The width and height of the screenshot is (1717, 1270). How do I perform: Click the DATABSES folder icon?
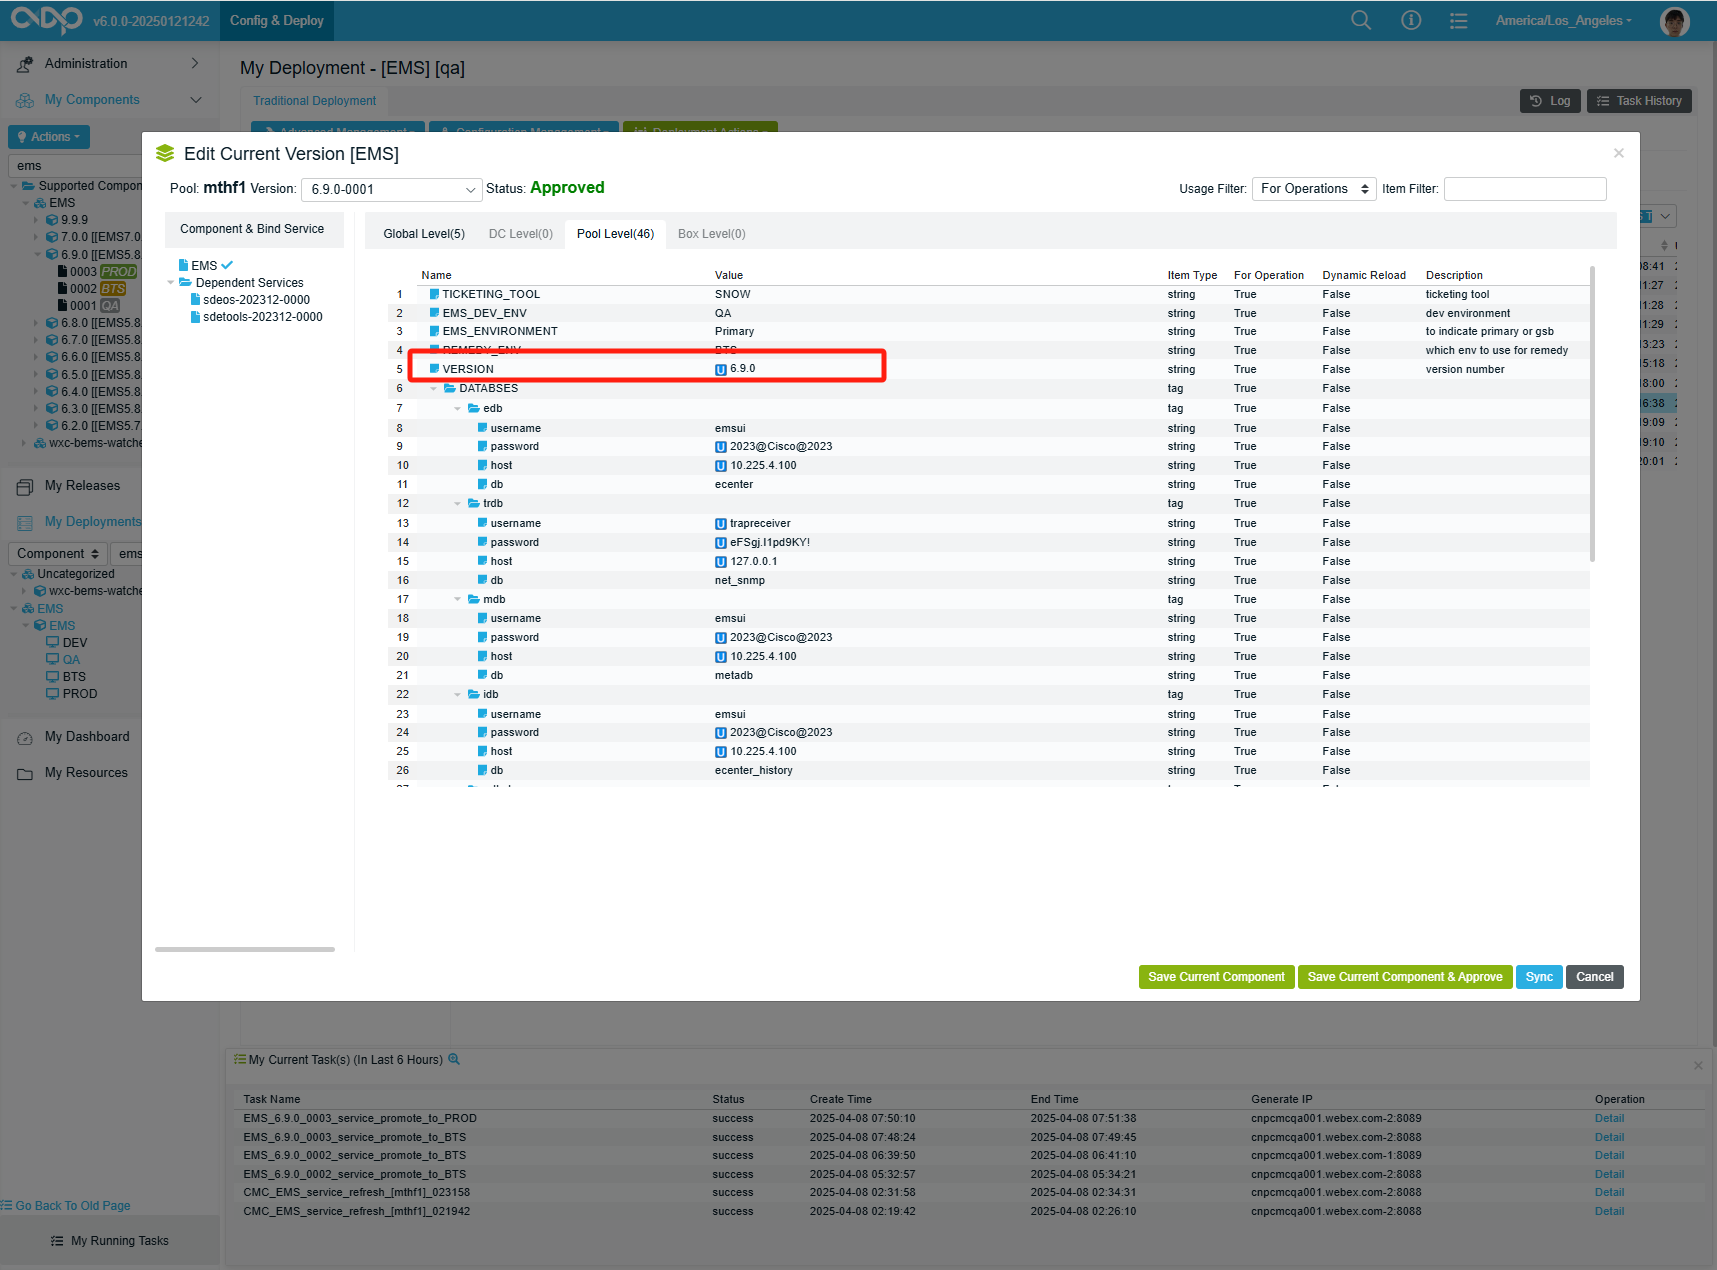(x=450, y=388)
